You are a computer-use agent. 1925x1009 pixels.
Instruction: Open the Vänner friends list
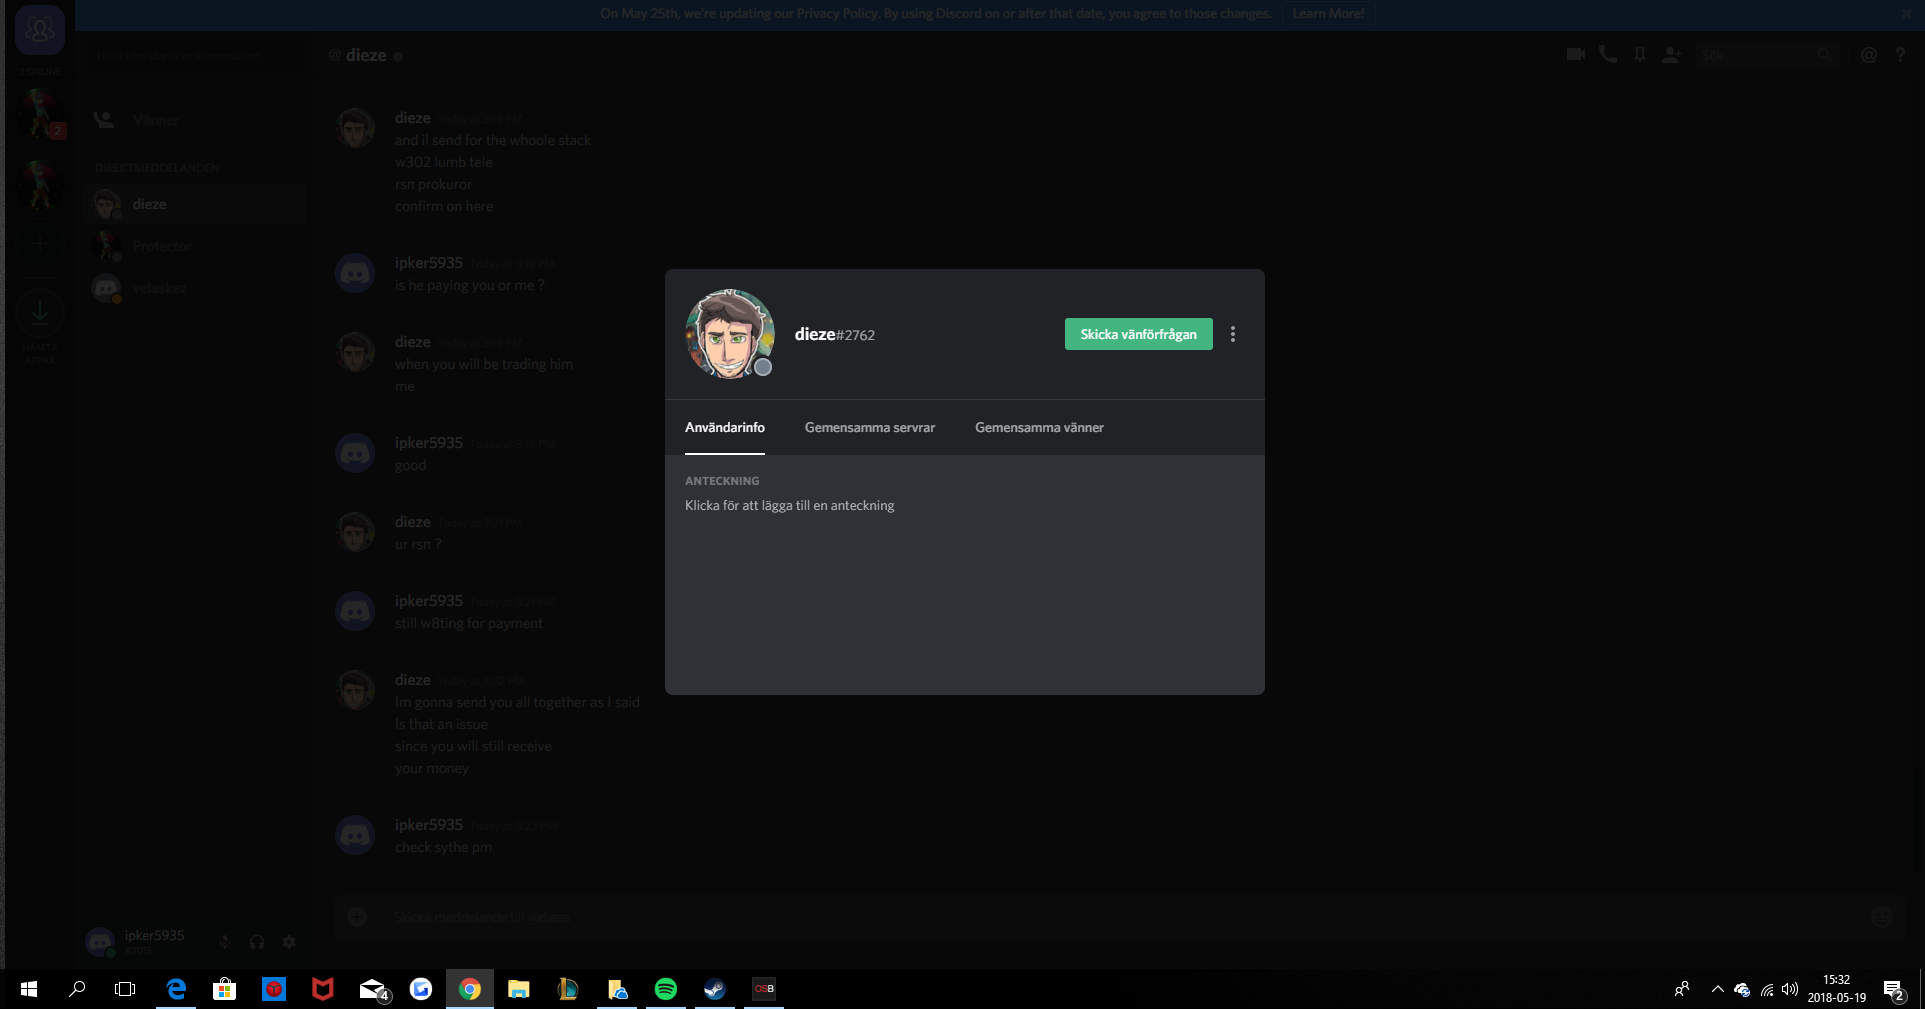click(x=195, y=120)
